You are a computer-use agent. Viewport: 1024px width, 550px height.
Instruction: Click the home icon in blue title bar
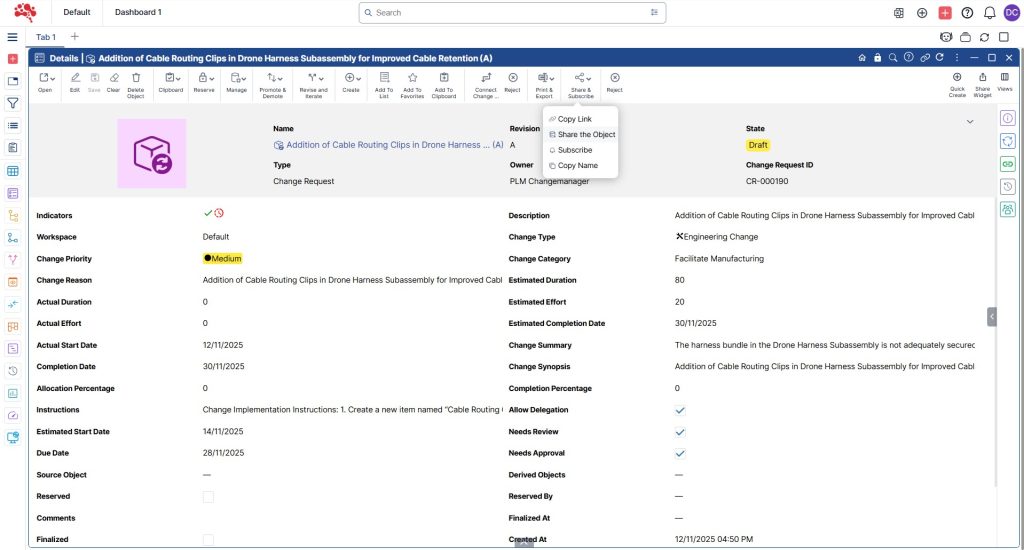[862, 57]
